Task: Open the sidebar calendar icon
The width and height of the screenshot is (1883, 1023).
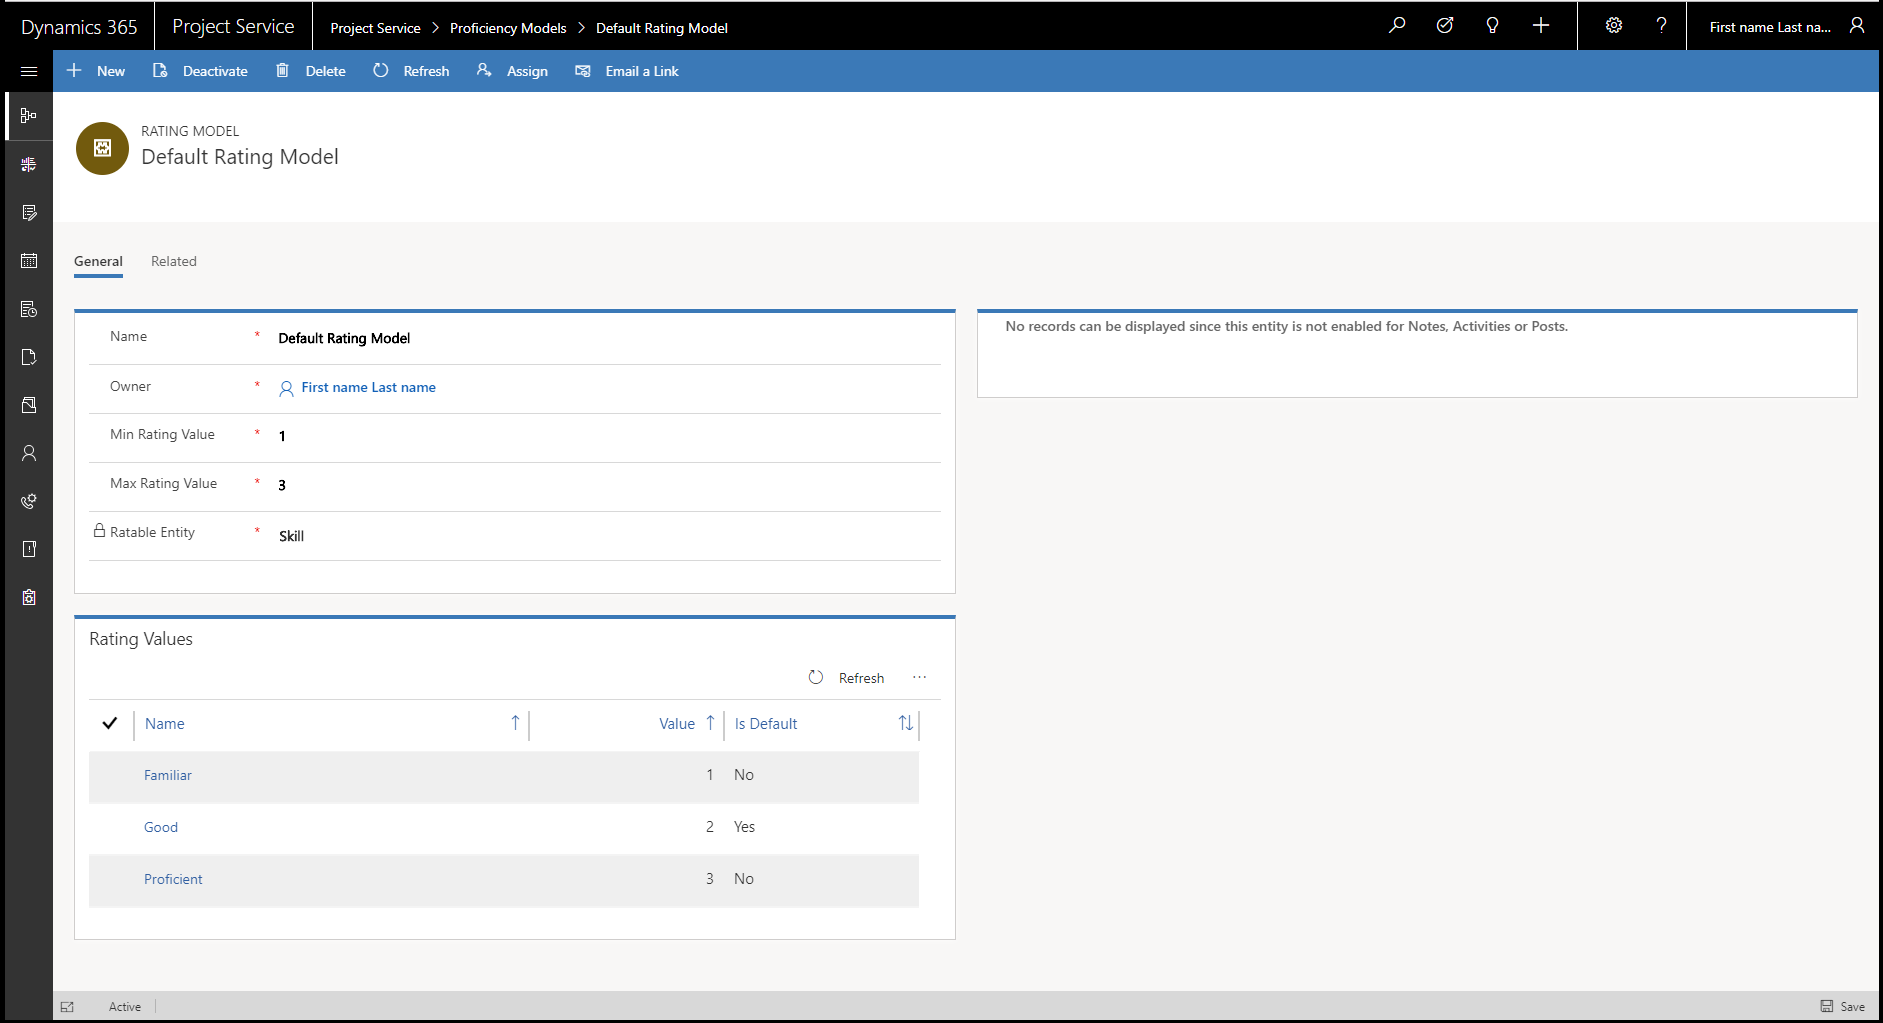Action: pyautogui.click(x=29, y=260)
